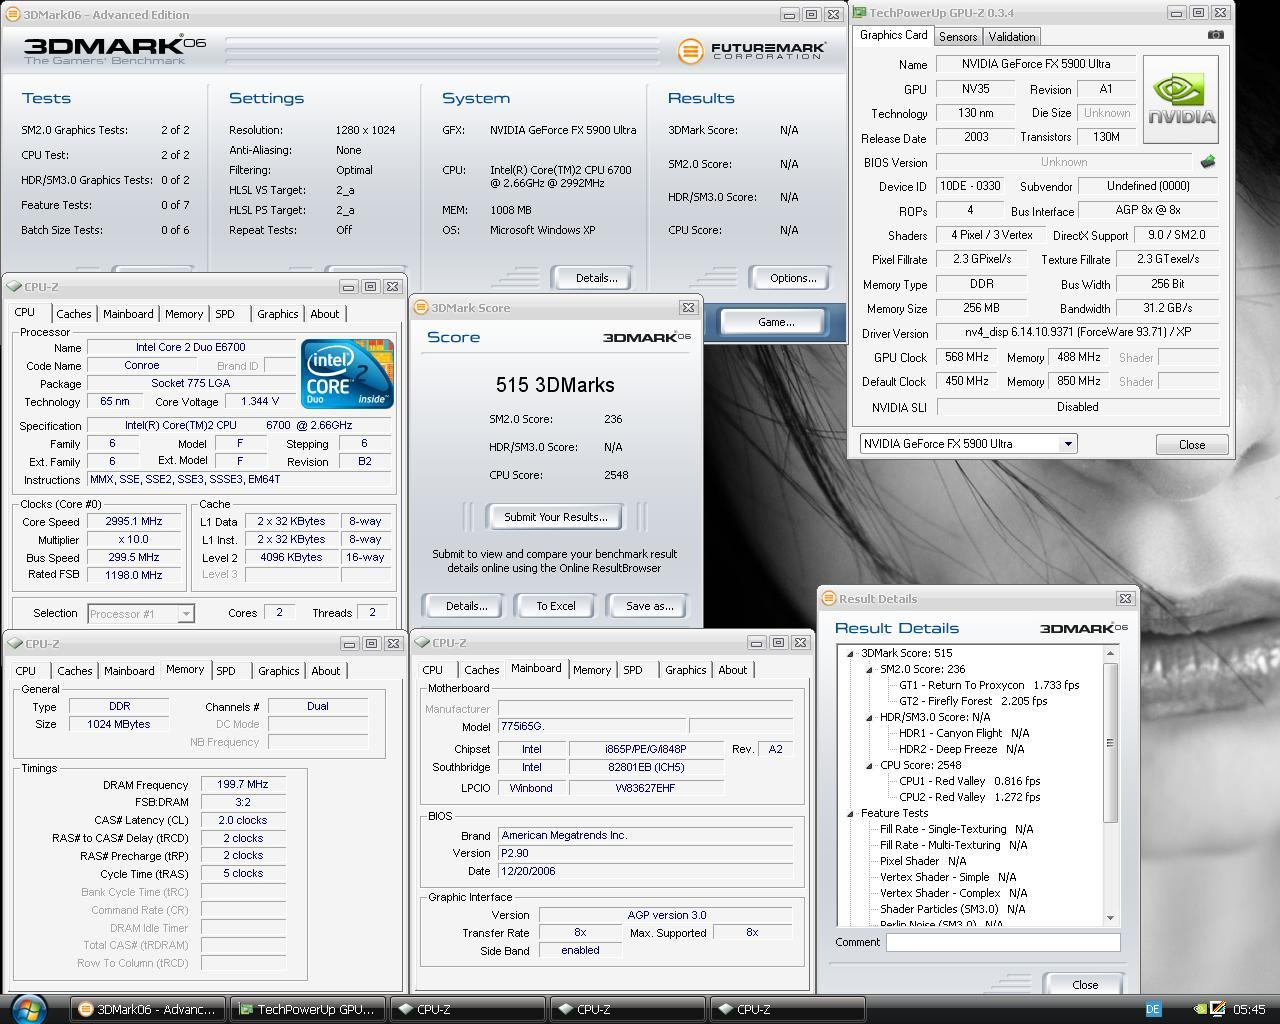The width and height of the screenshot is (1280, 1024).
Task: Click the Game button in 3DMark06
Action: click(x=776, y=322)
